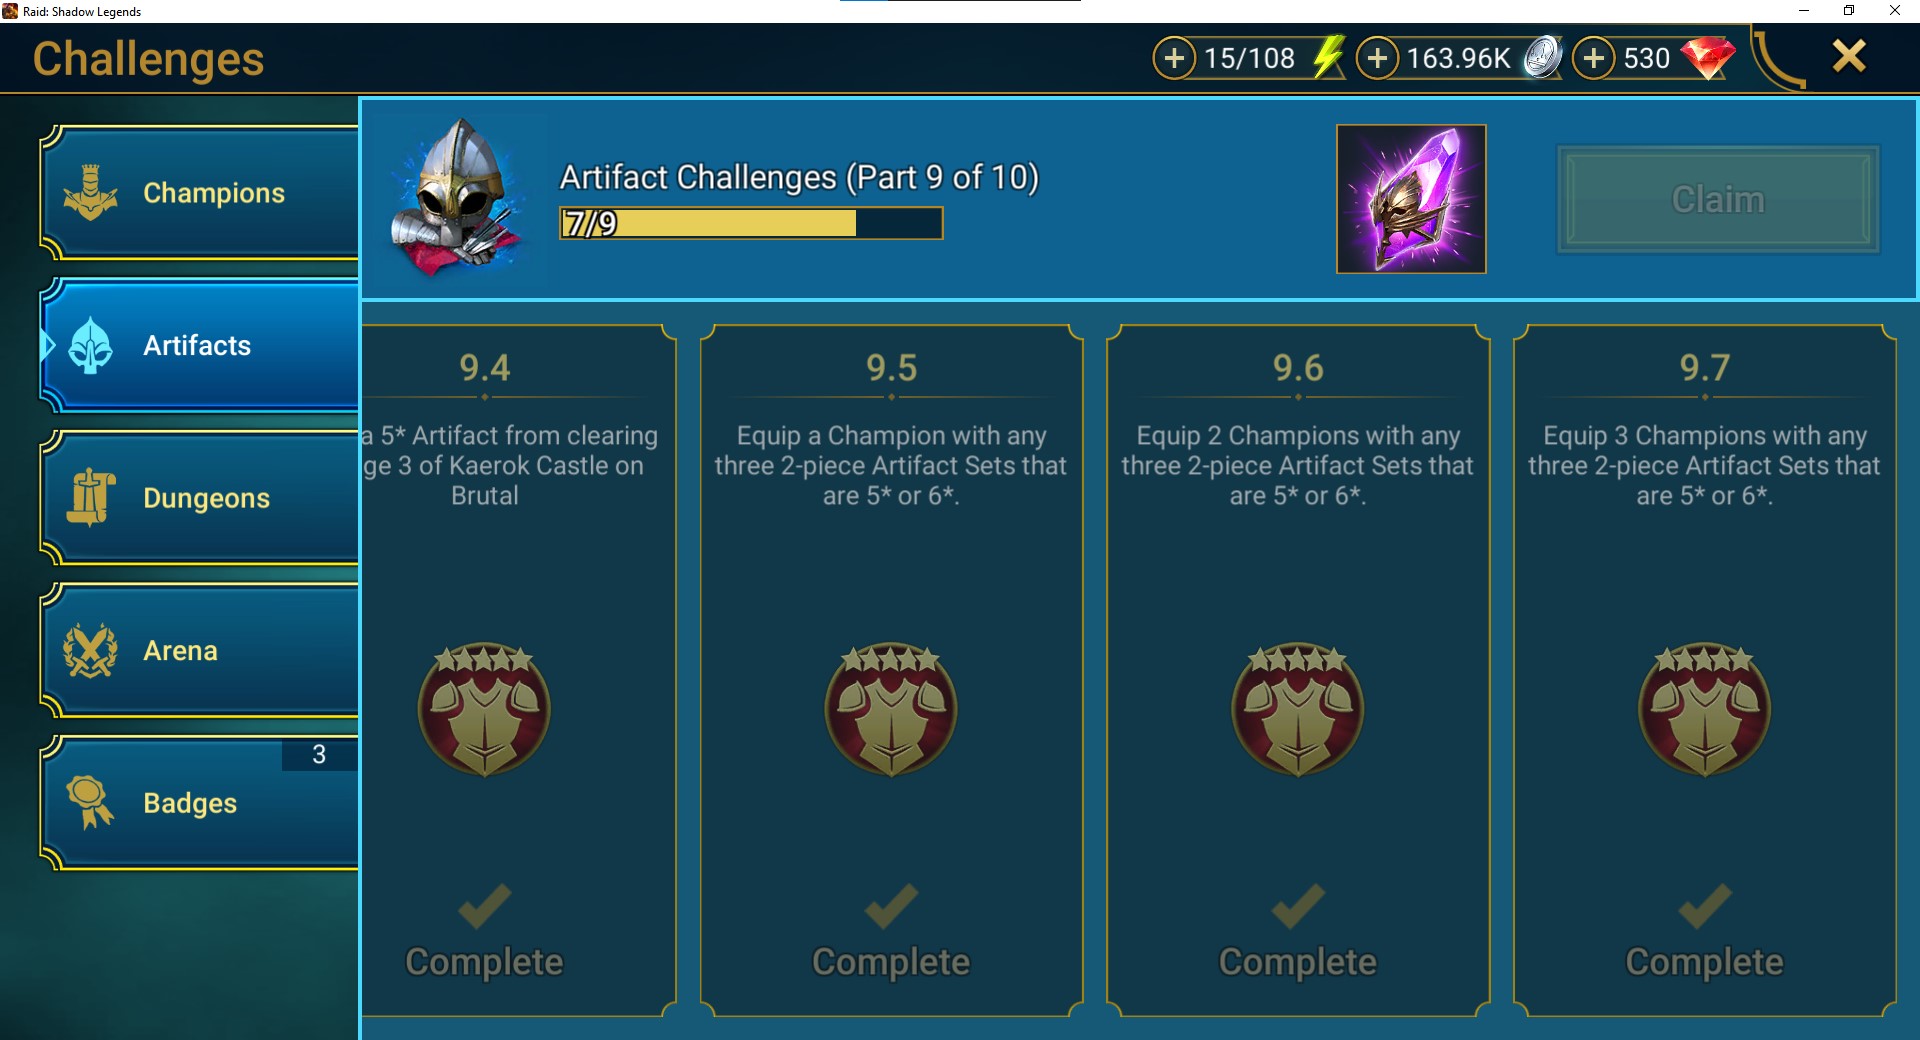
Task: Click the helmet Artifact Challenges icon
Action: click(458, 197)
